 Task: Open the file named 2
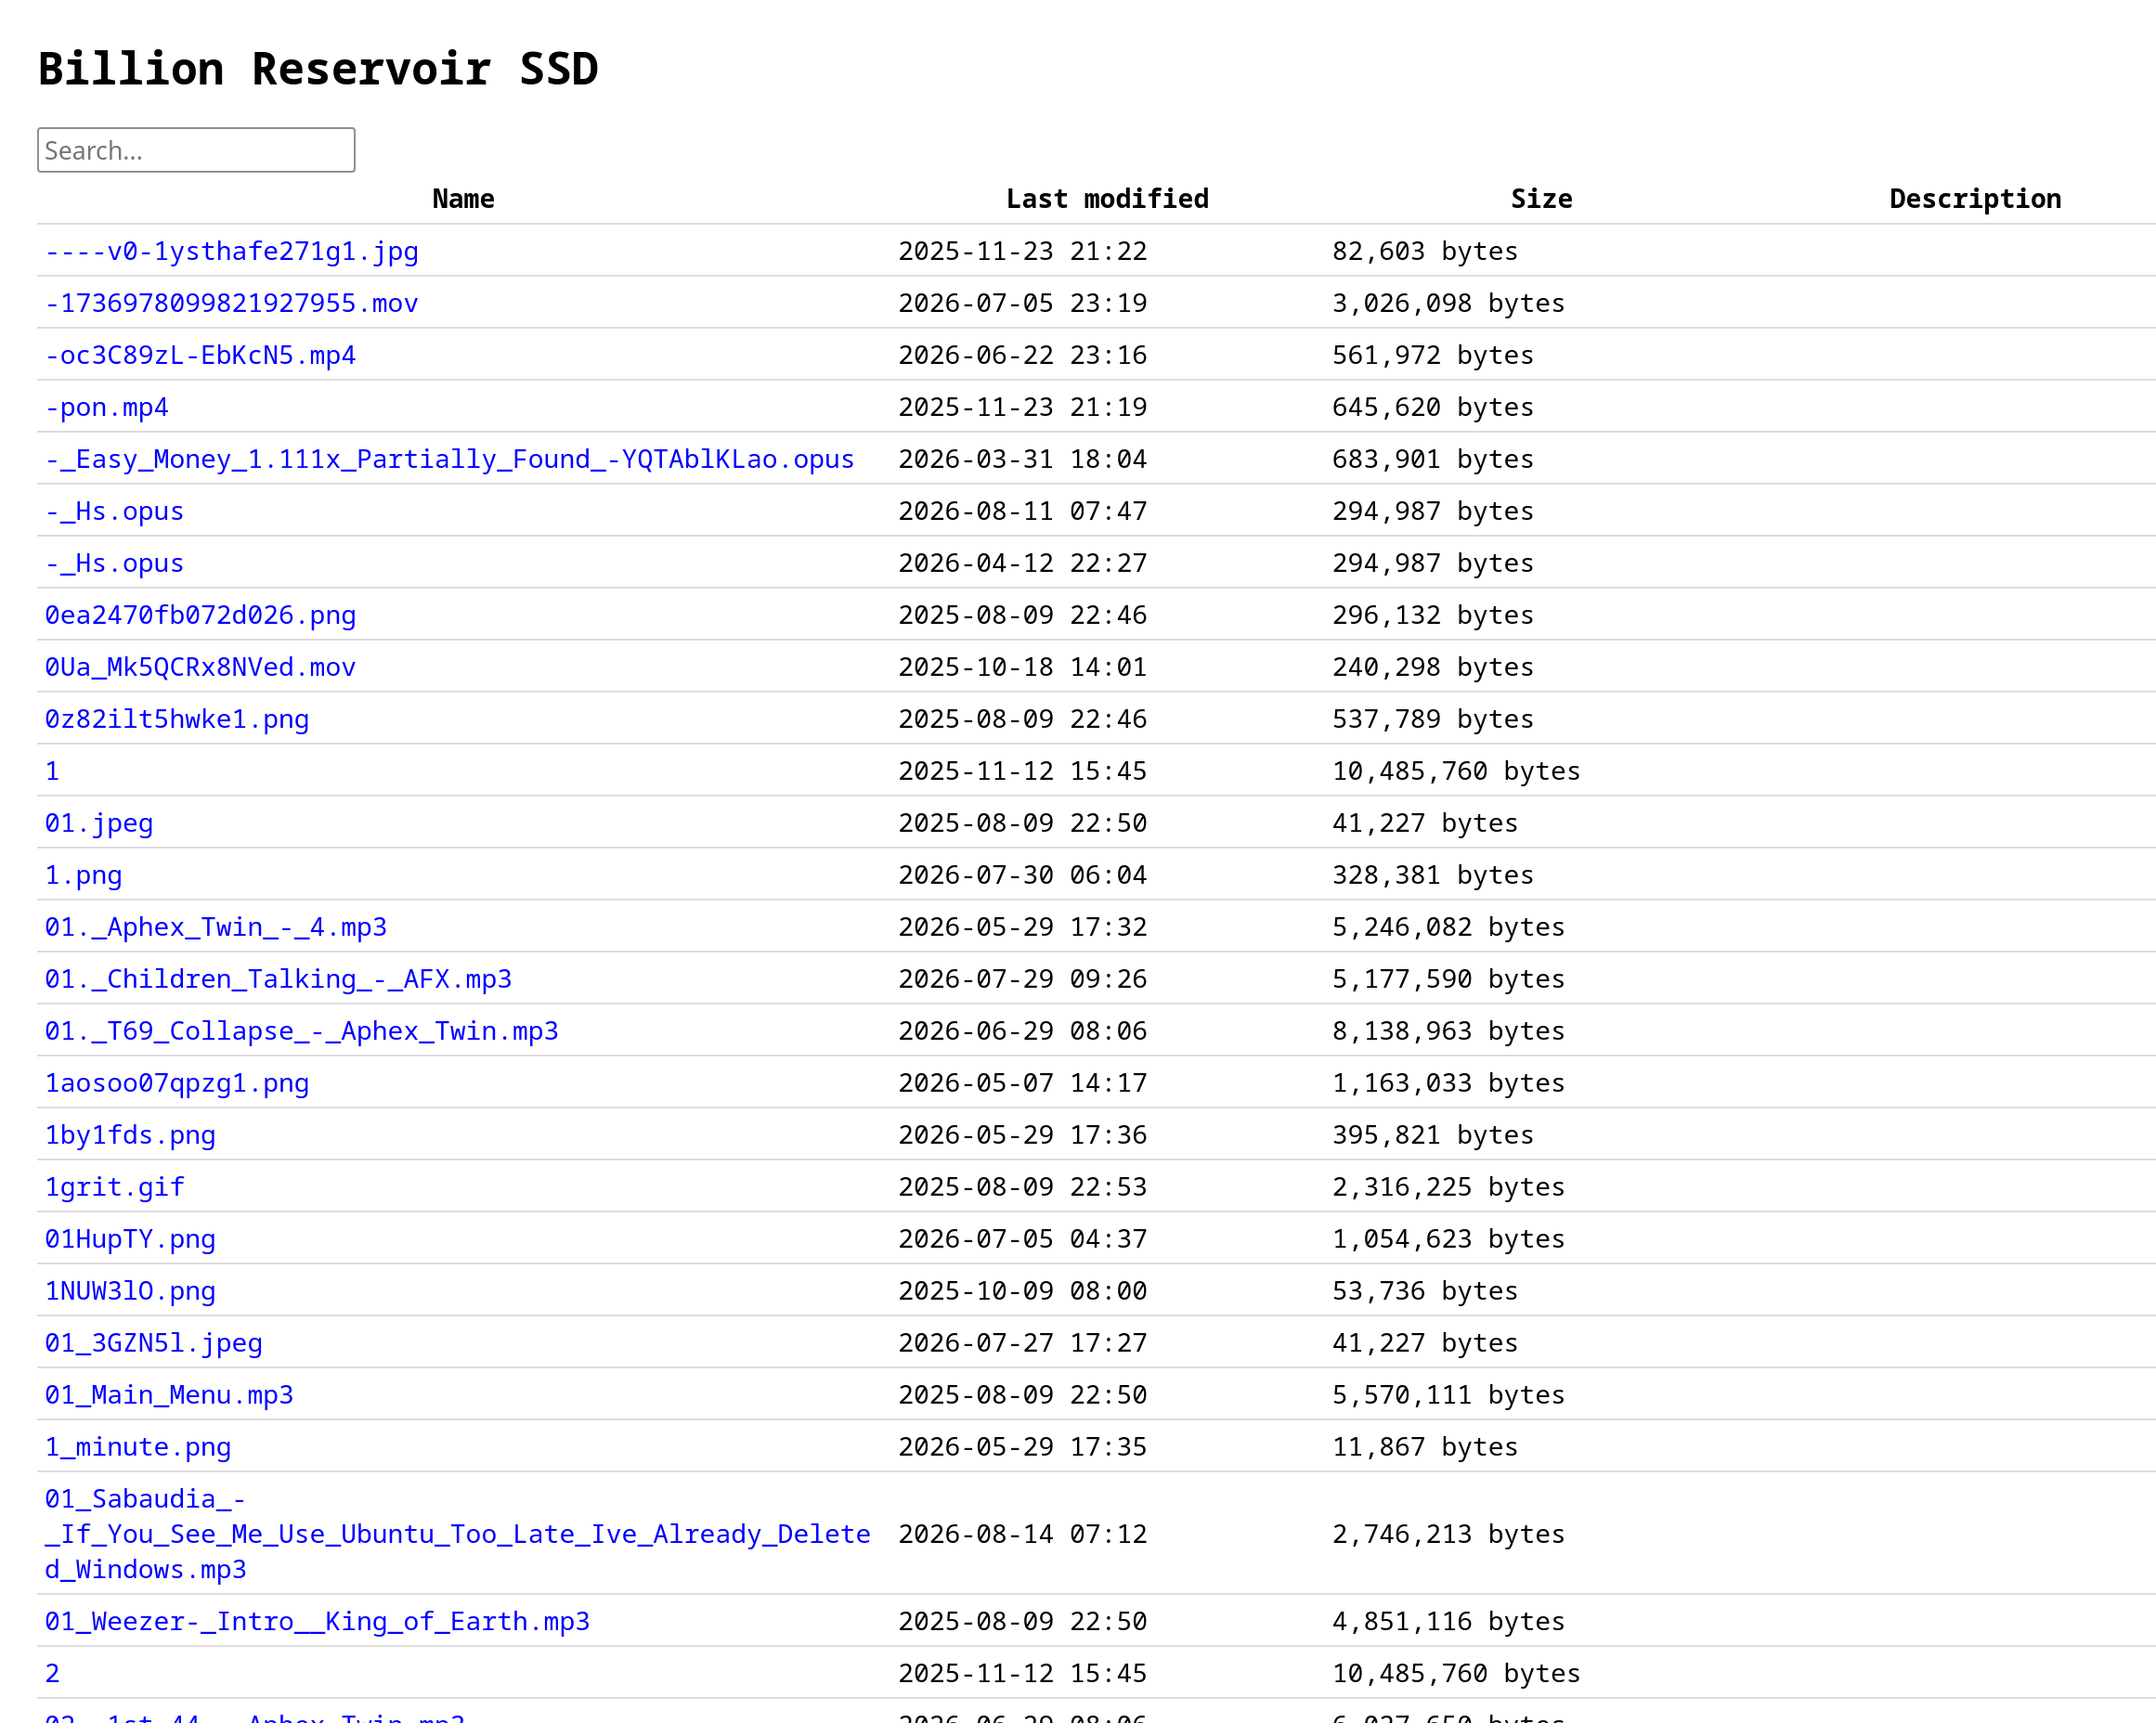(52, 1673)
